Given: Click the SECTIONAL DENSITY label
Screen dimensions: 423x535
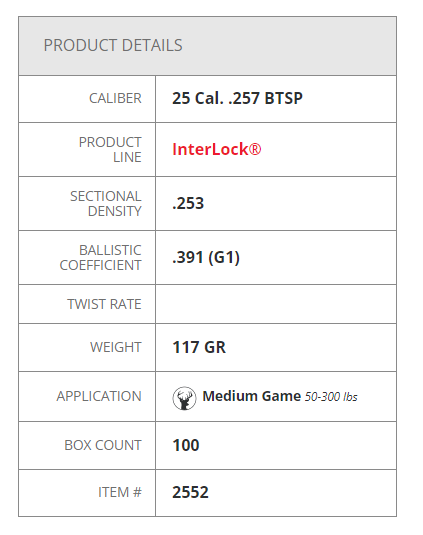Looking at the screenshot, I should (106, 204).
